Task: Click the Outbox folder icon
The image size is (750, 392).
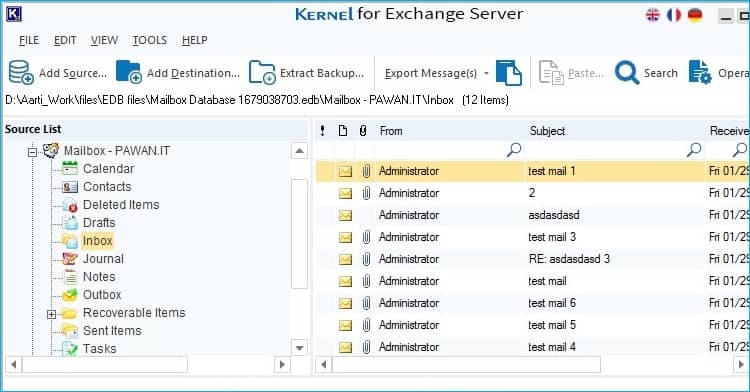Action: pyautogui.click(x=70, y=294)
